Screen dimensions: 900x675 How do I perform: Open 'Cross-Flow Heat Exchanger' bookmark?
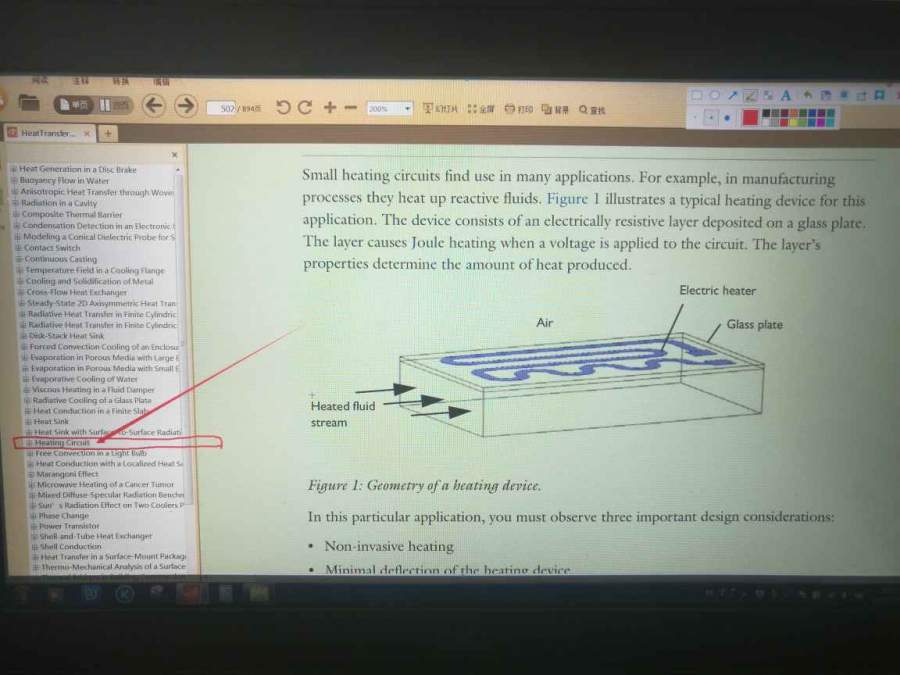click(x=76, y=292)
